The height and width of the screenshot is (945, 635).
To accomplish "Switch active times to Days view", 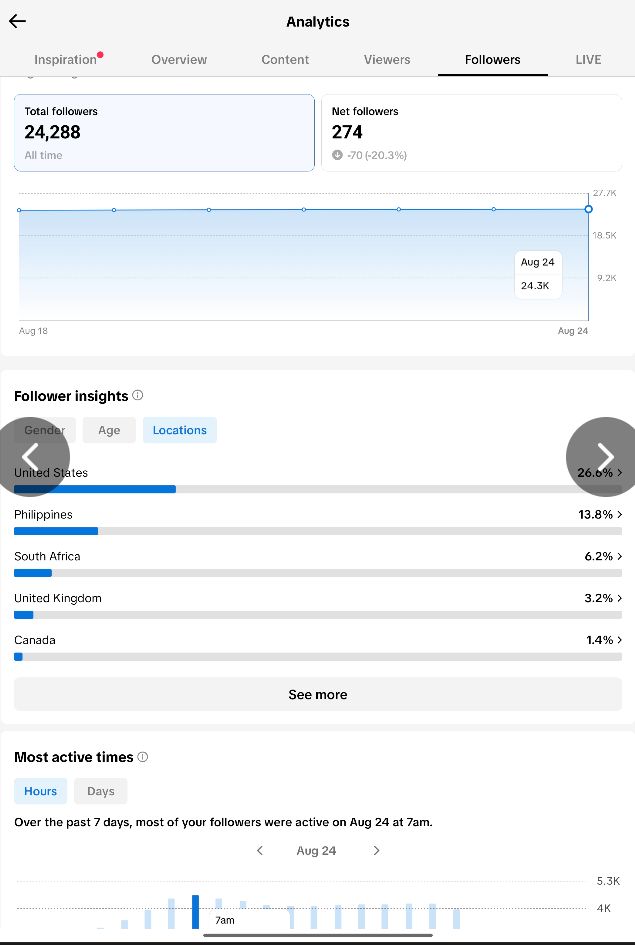I will (101, 791).
